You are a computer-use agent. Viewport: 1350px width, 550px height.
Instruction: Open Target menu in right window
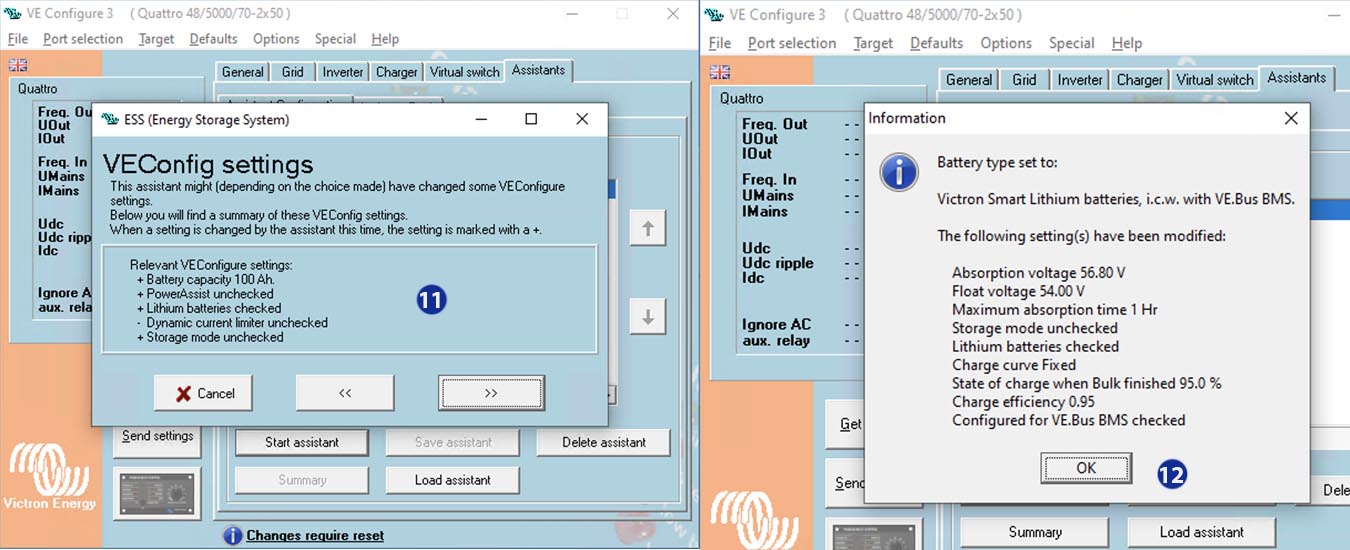click(x=873, y=43)
